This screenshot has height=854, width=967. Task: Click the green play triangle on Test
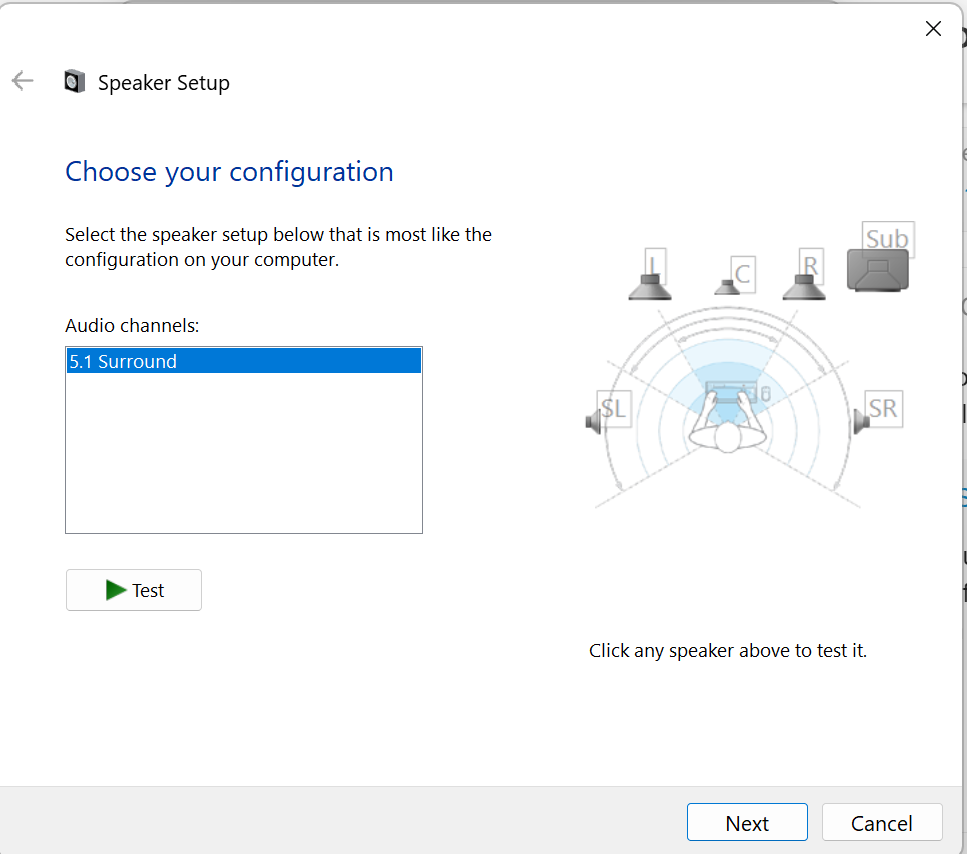(116, 590)
